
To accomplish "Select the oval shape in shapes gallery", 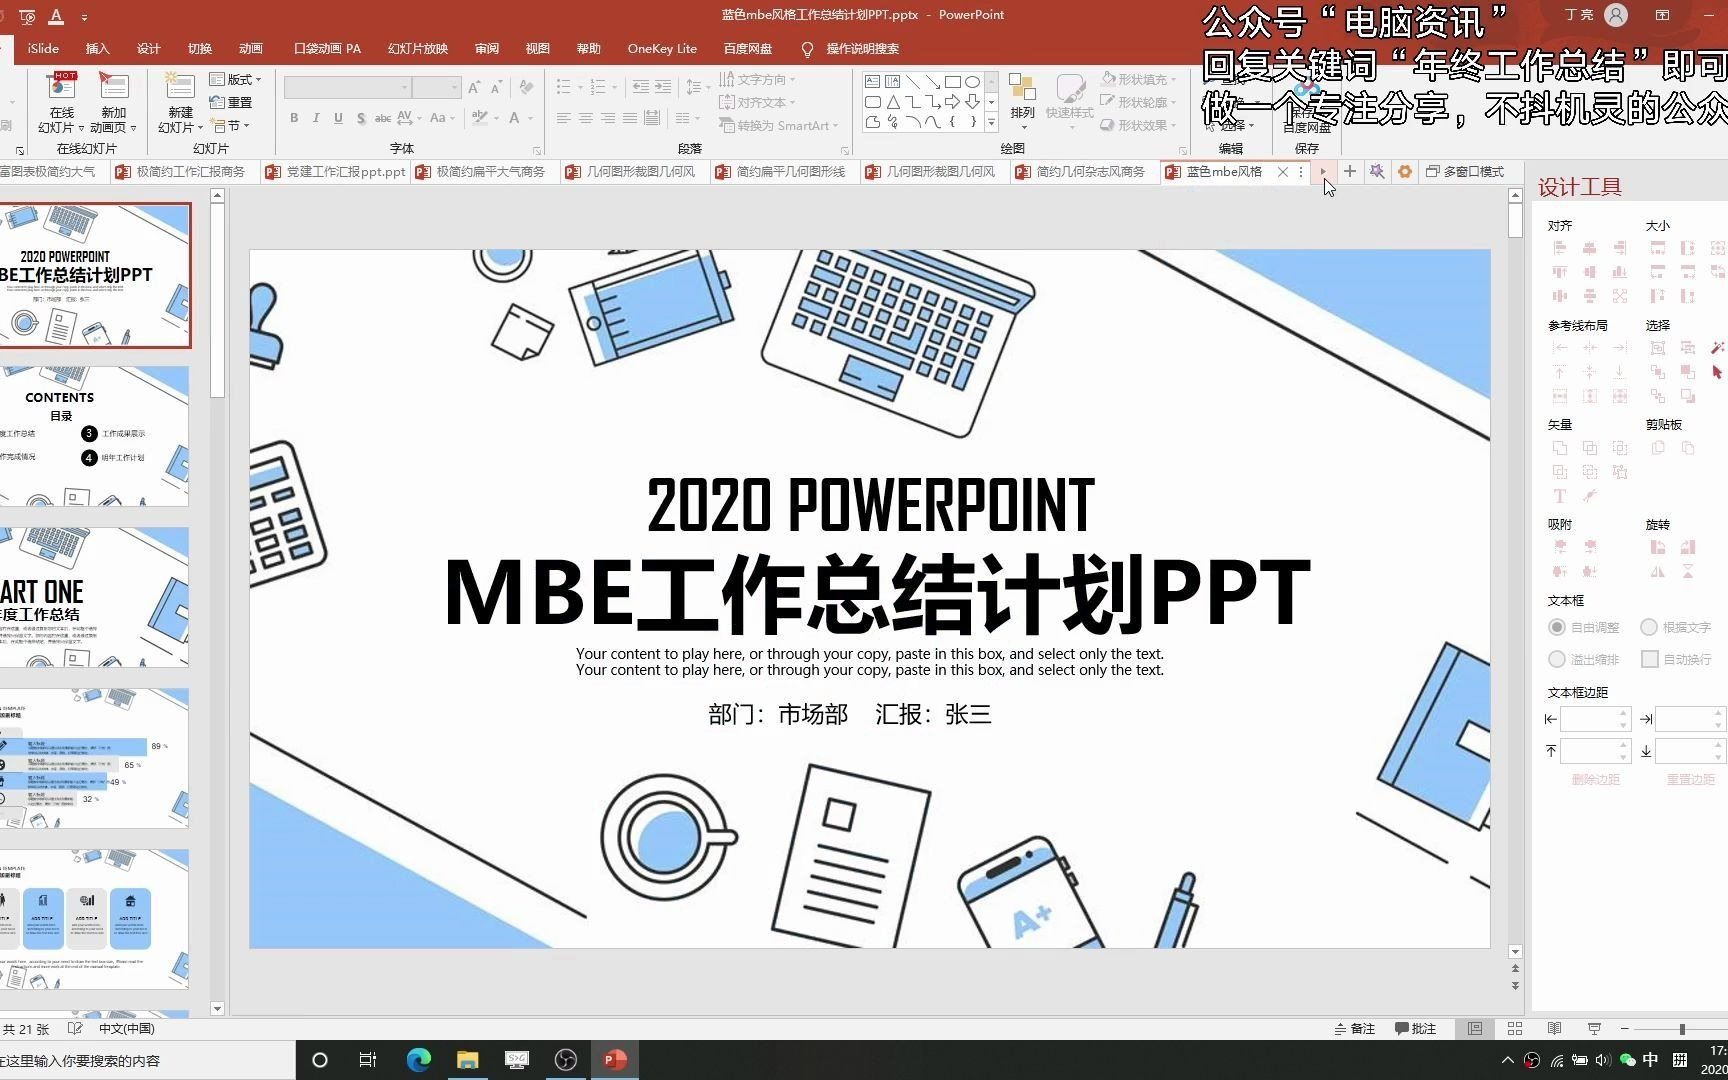I will point(972,82).
